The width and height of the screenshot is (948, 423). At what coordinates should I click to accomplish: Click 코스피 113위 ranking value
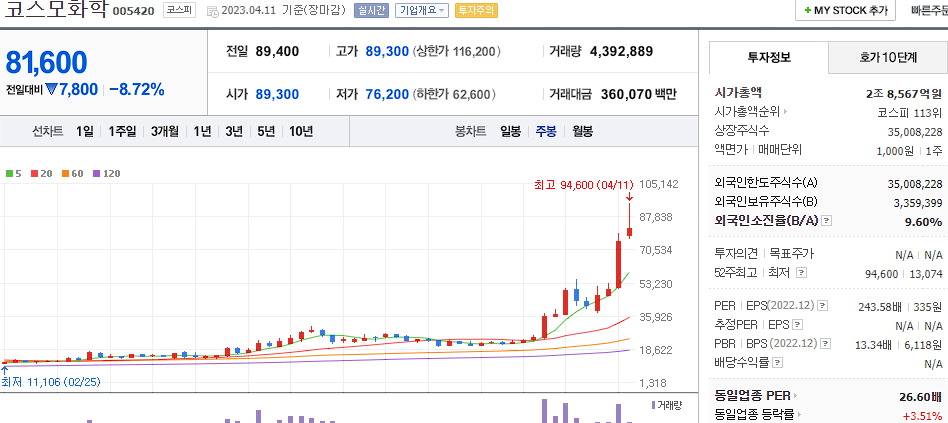[910, 112]
